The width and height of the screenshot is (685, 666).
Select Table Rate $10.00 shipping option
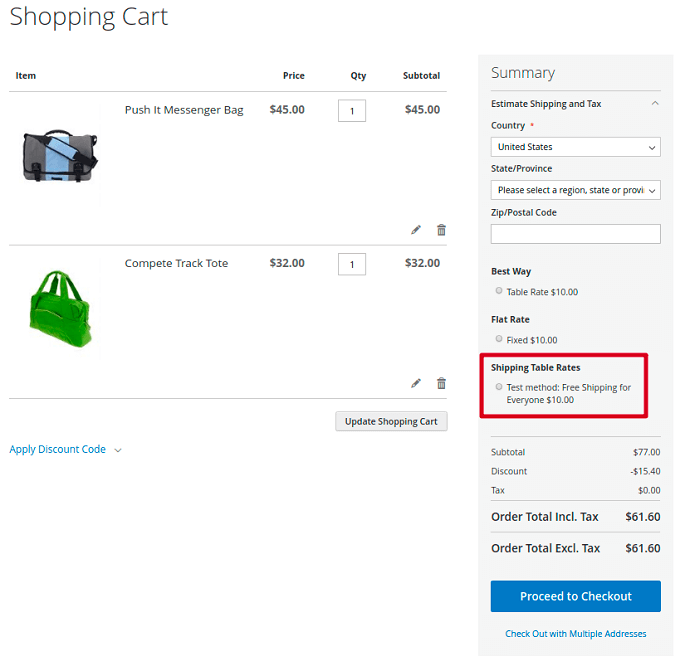[x=499, y=291]
